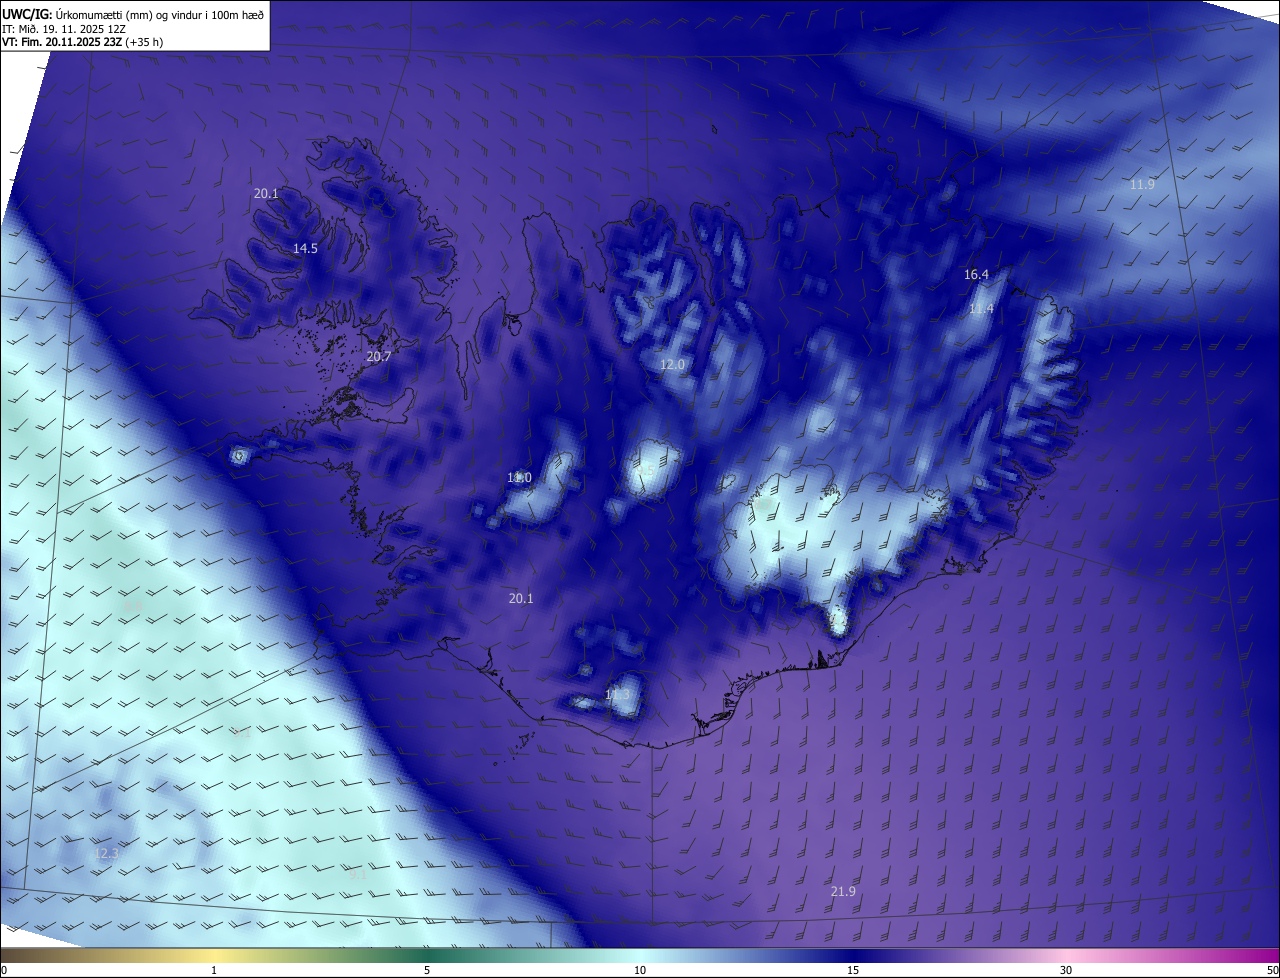Screen dimensions: 1280x978
Task: Click the 1 tick label on colour scale
Action: pos(214,971)
